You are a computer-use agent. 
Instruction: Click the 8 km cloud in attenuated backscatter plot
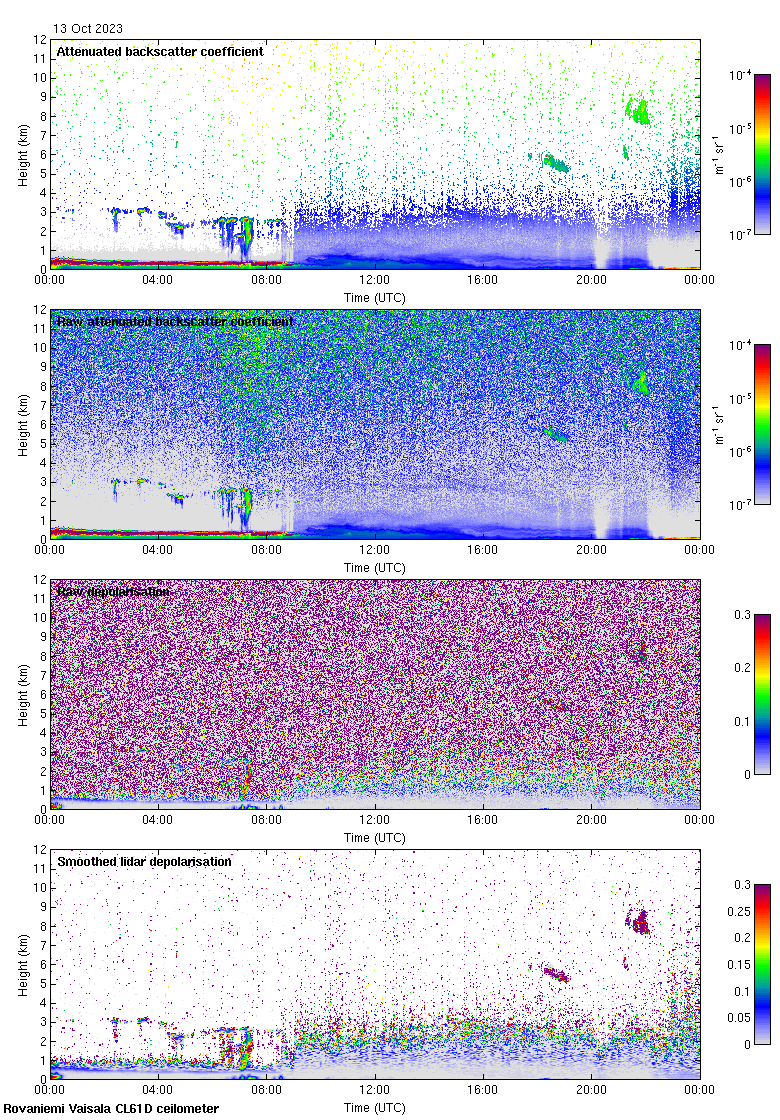tap(637, 111)
